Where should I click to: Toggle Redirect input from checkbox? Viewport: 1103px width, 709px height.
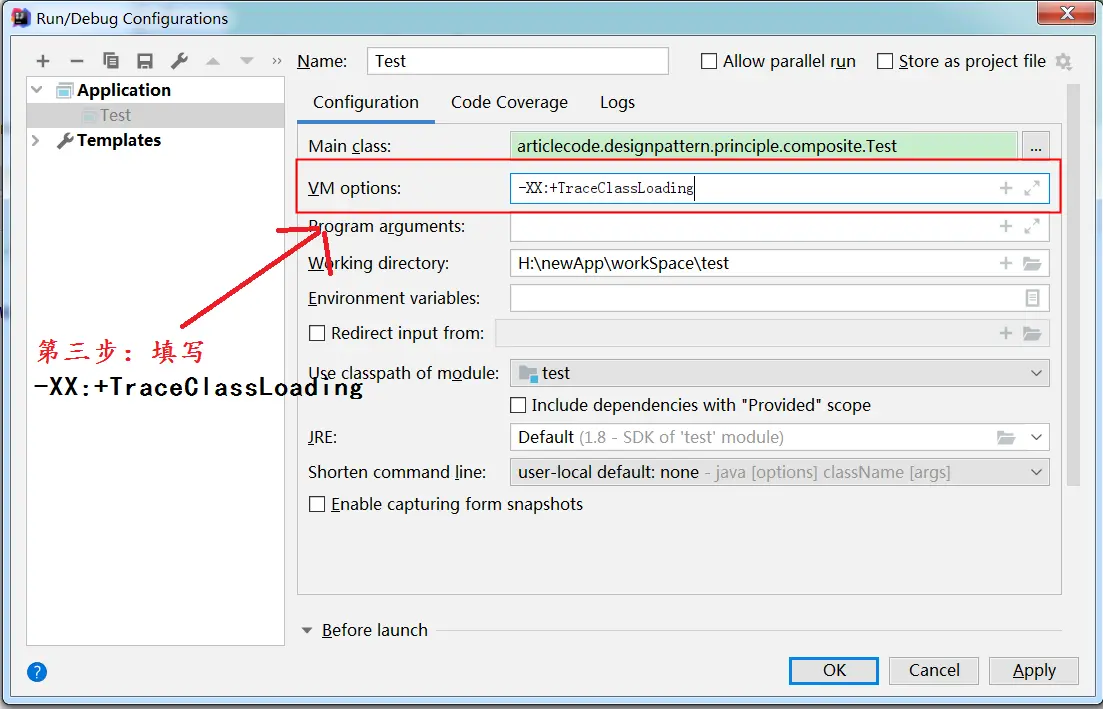pos(317,333)
